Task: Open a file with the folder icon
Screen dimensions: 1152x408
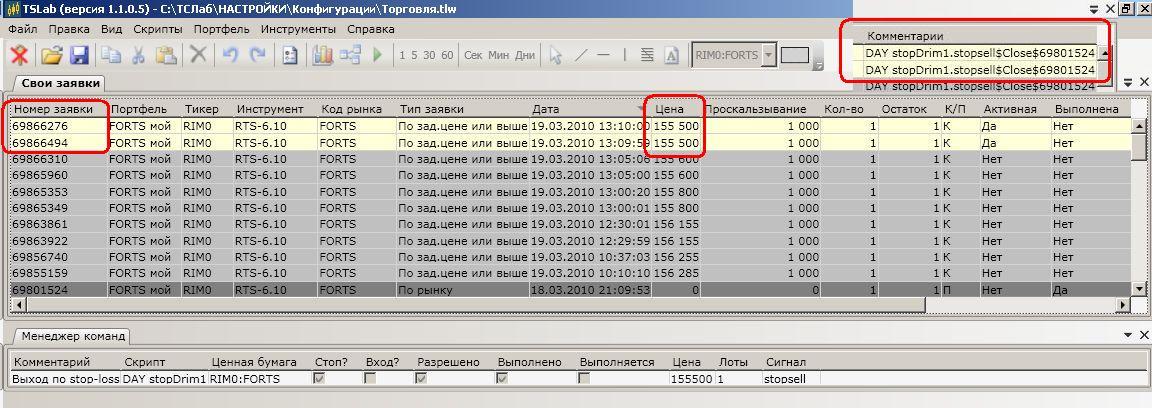Action: [51, 55]
